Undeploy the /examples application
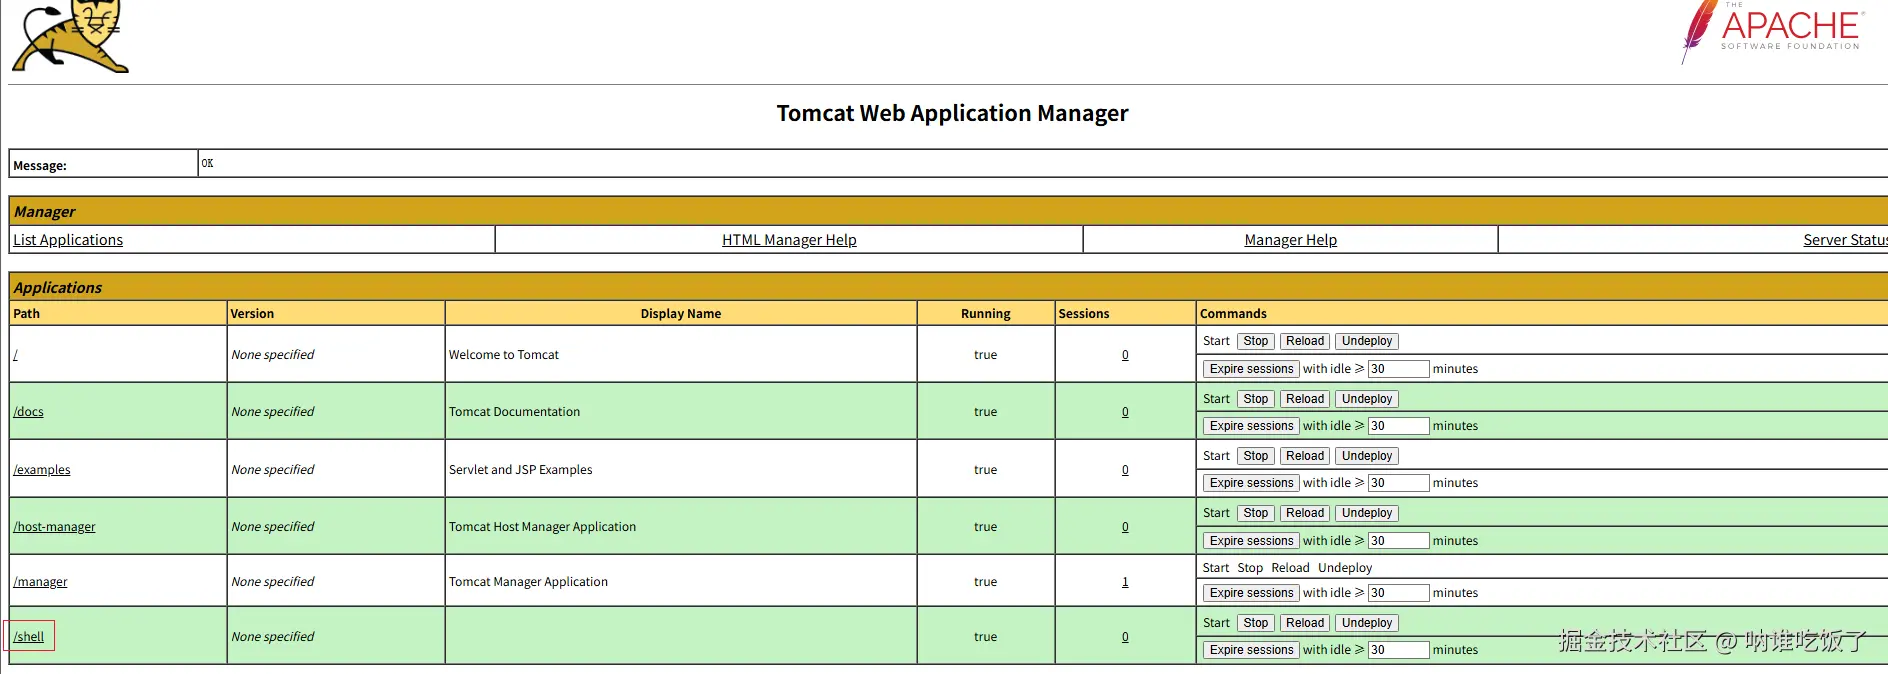 [1367, 456]
